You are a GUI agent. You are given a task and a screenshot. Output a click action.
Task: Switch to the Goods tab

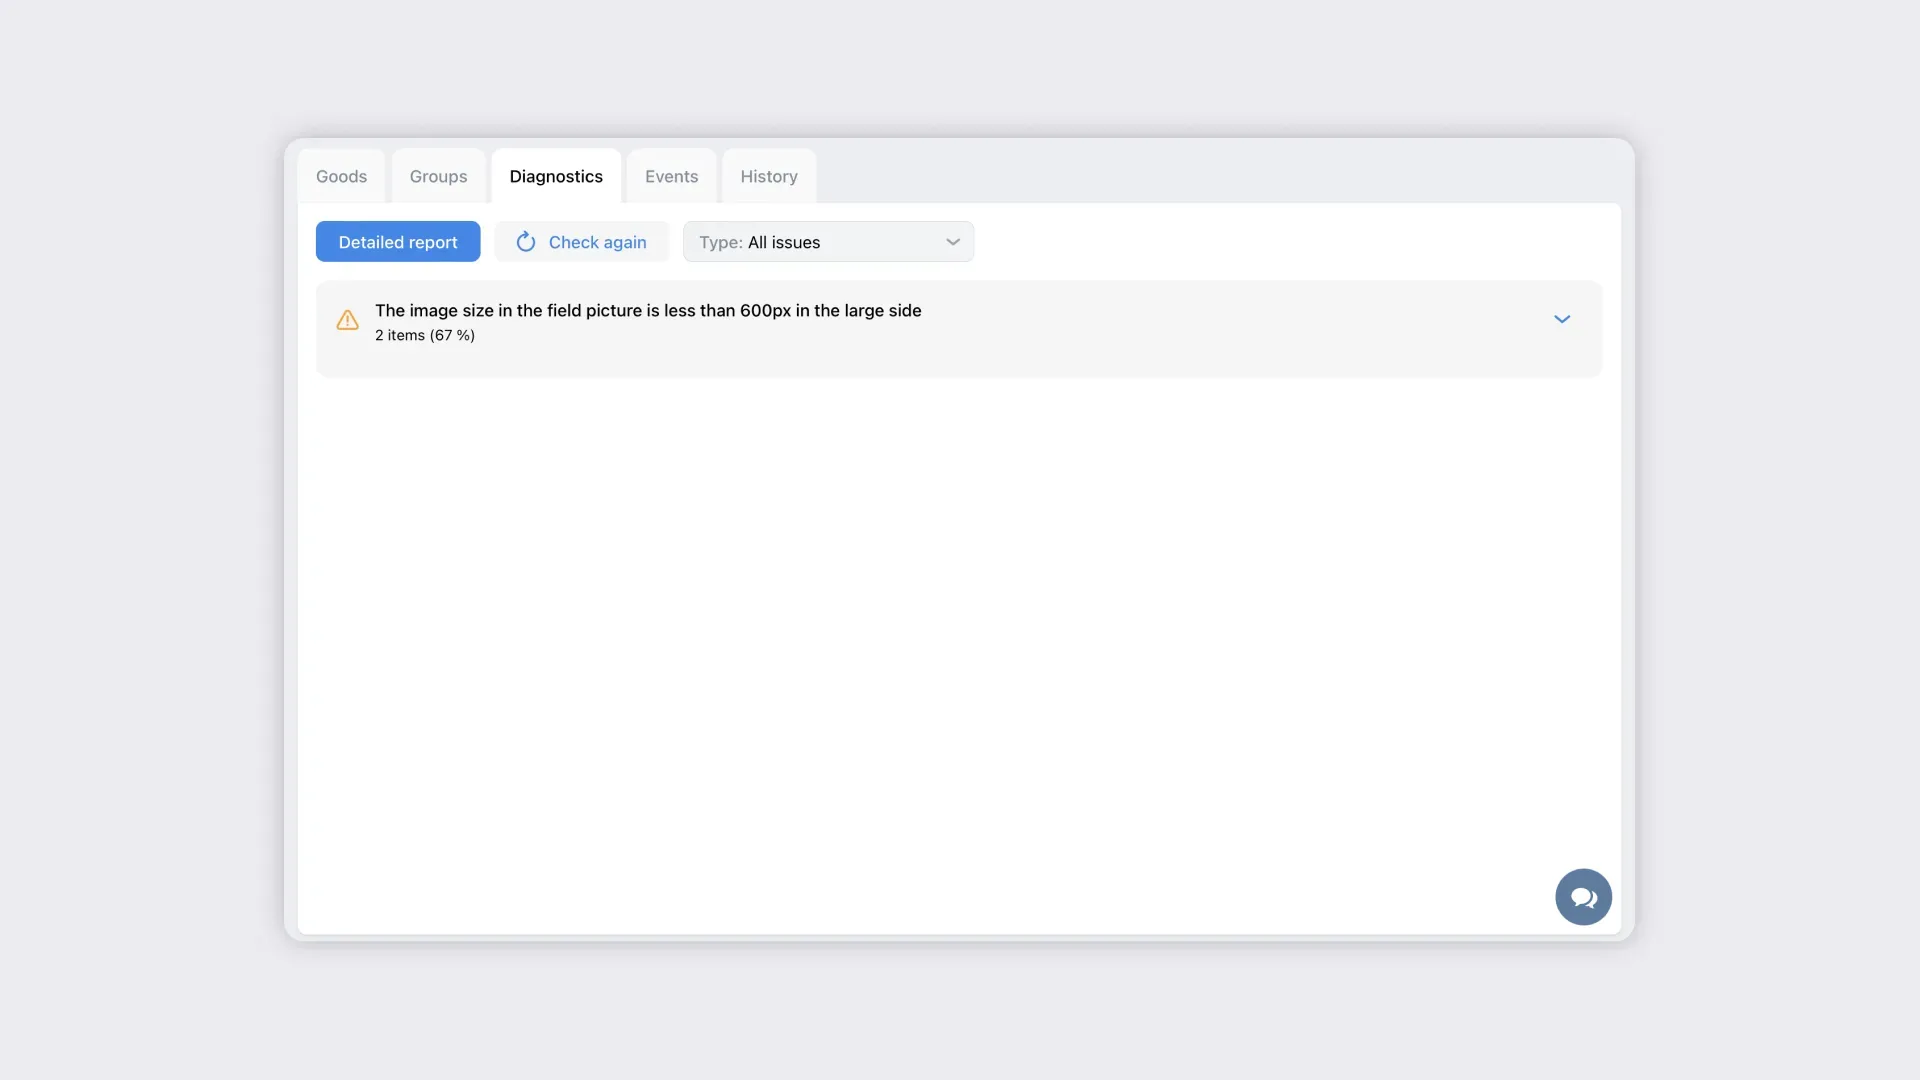[x=341, y=177]
